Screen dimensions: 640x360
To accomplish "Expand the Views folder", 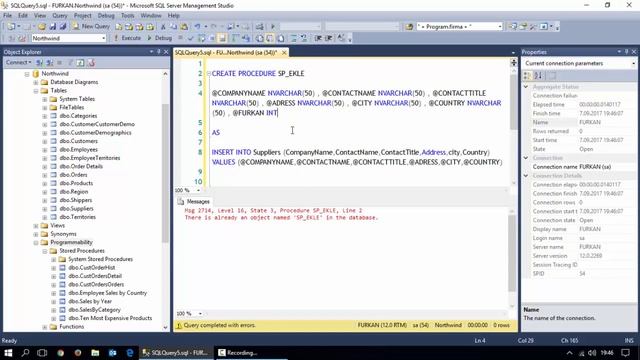I will (x=36, y=225).
